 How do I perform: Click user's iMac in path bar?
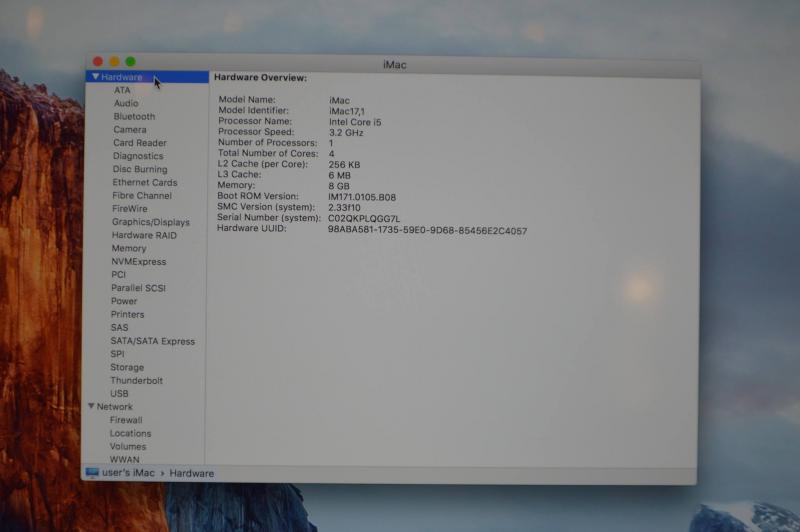128,473
